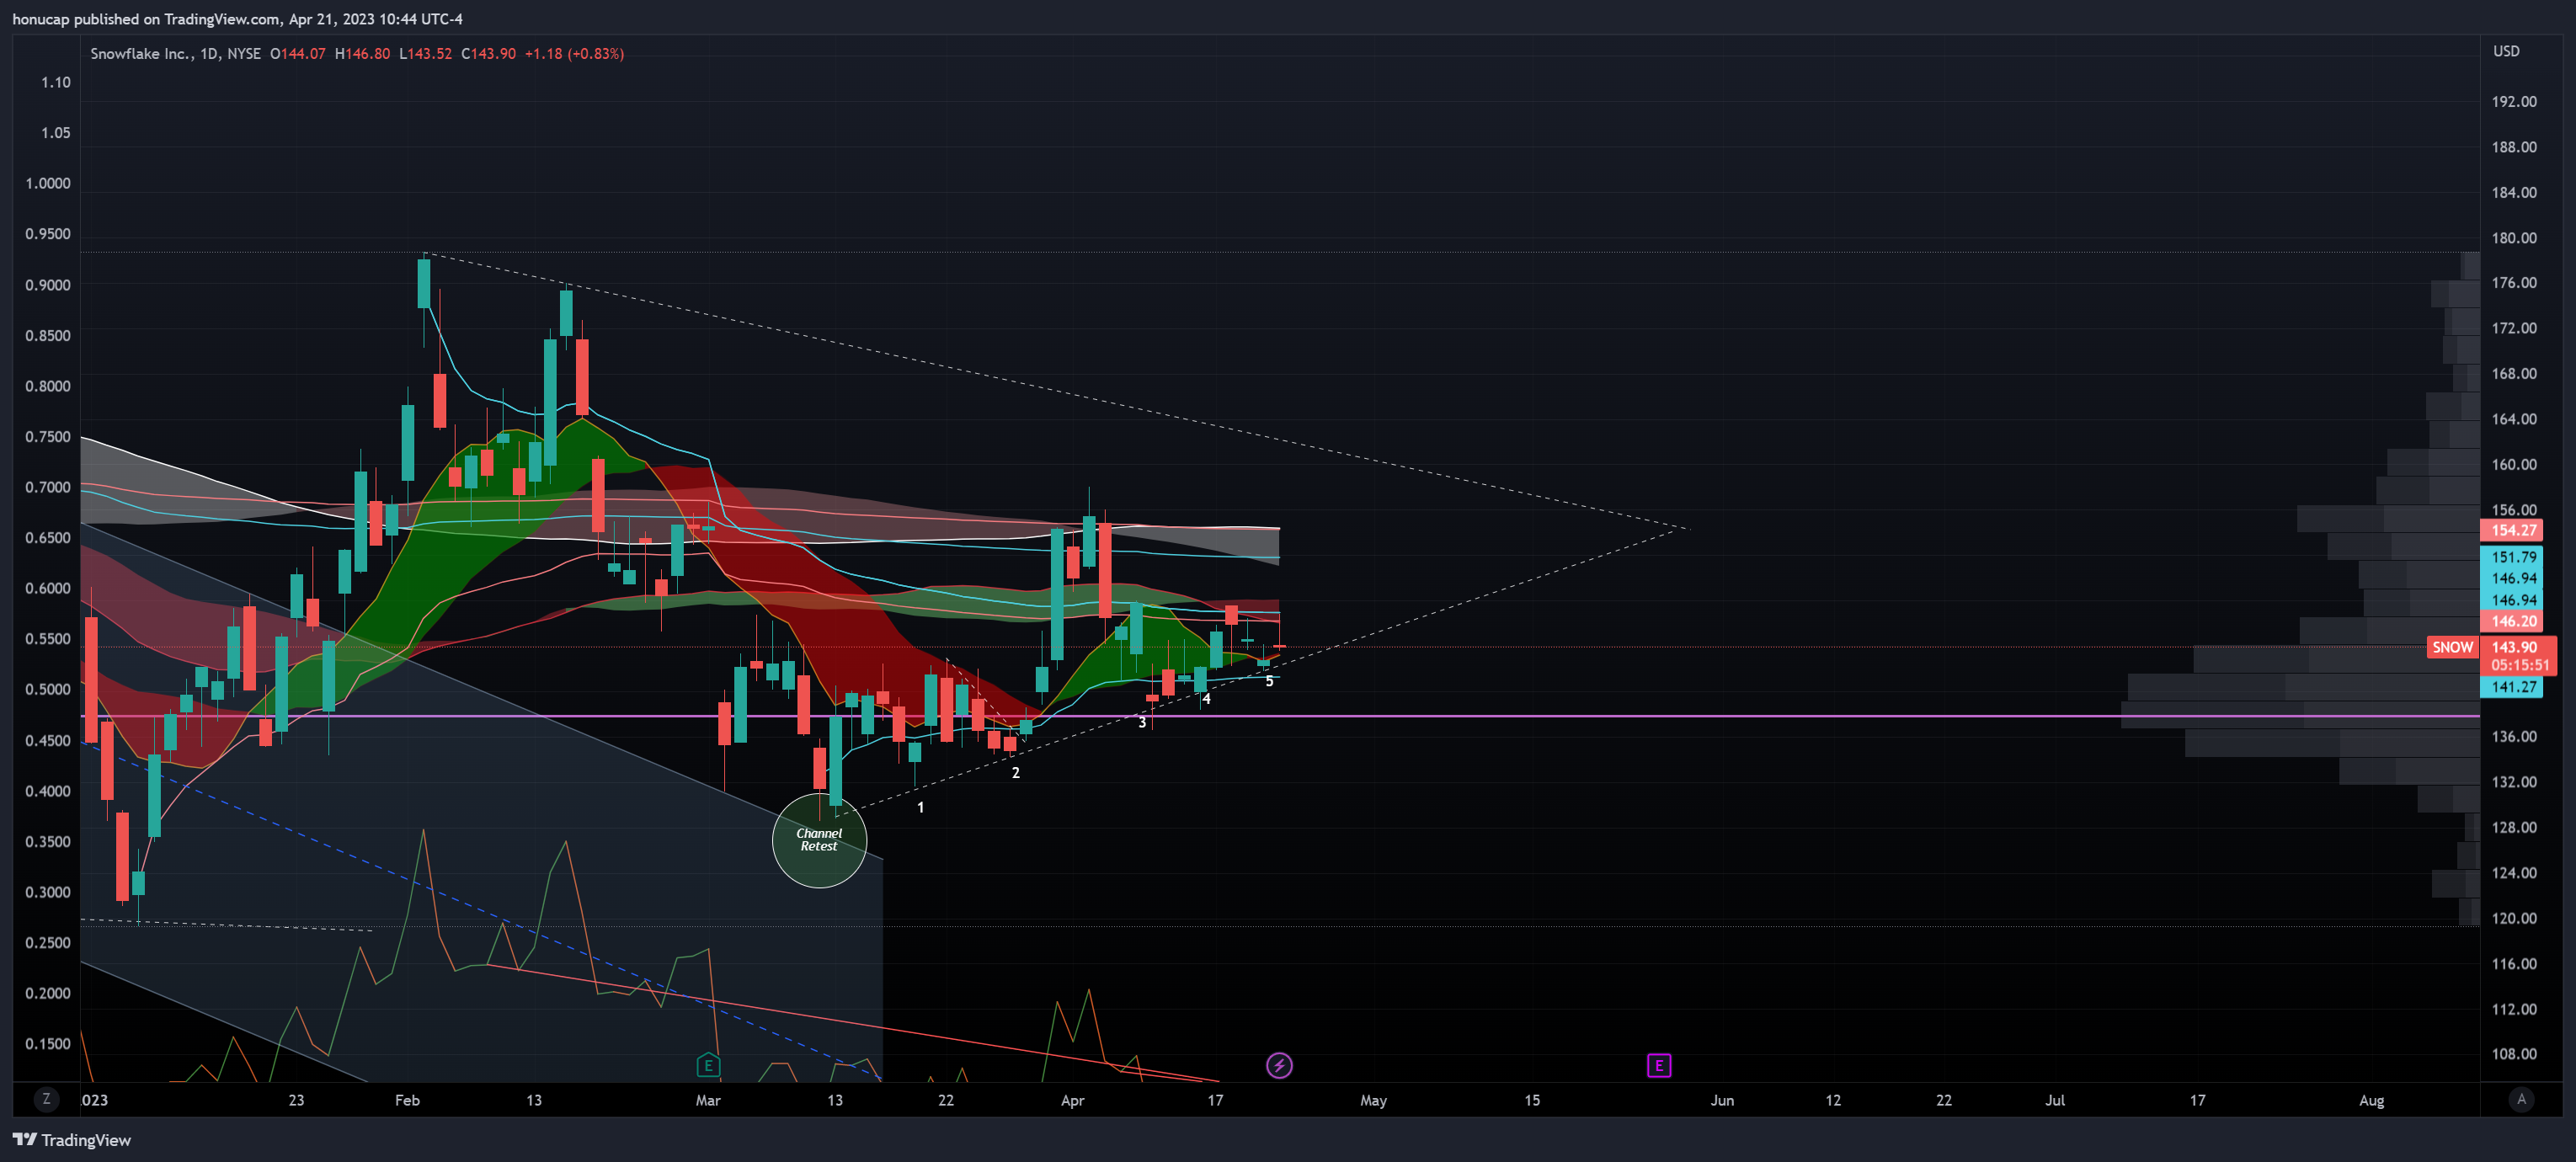Click the Jul date label on time axis
The width and height of the screenshot is (2576, 1162).
2054,1100
